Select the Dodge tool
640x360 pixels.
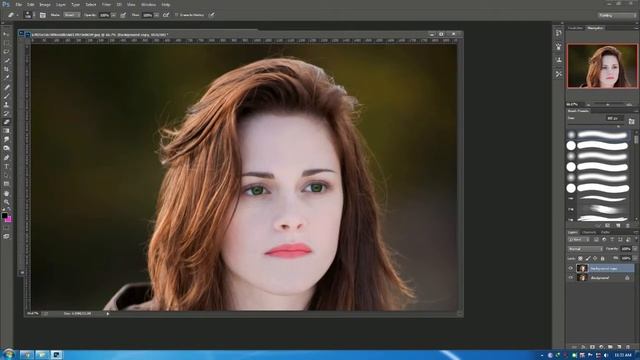(6, 148)
